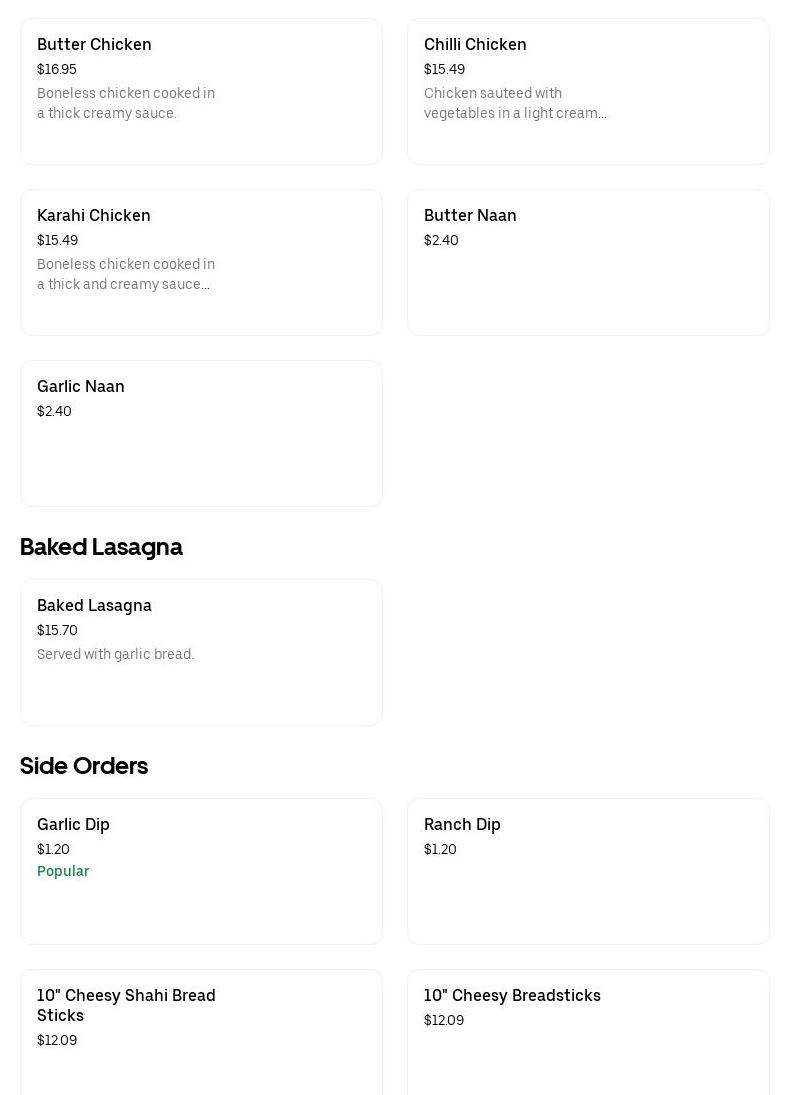The height and width of the screenshot is (1095, 804).
Task: Click the Chilli Chicken description text
Action: [x=515, y=103]
